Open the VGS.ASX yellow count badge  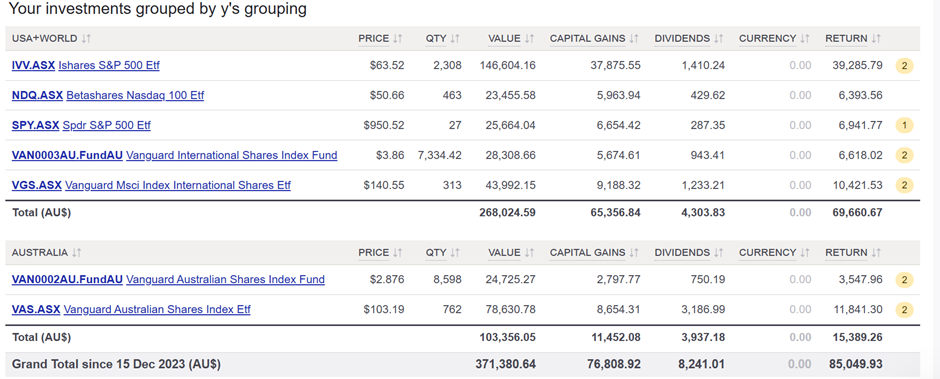(905, 185)
